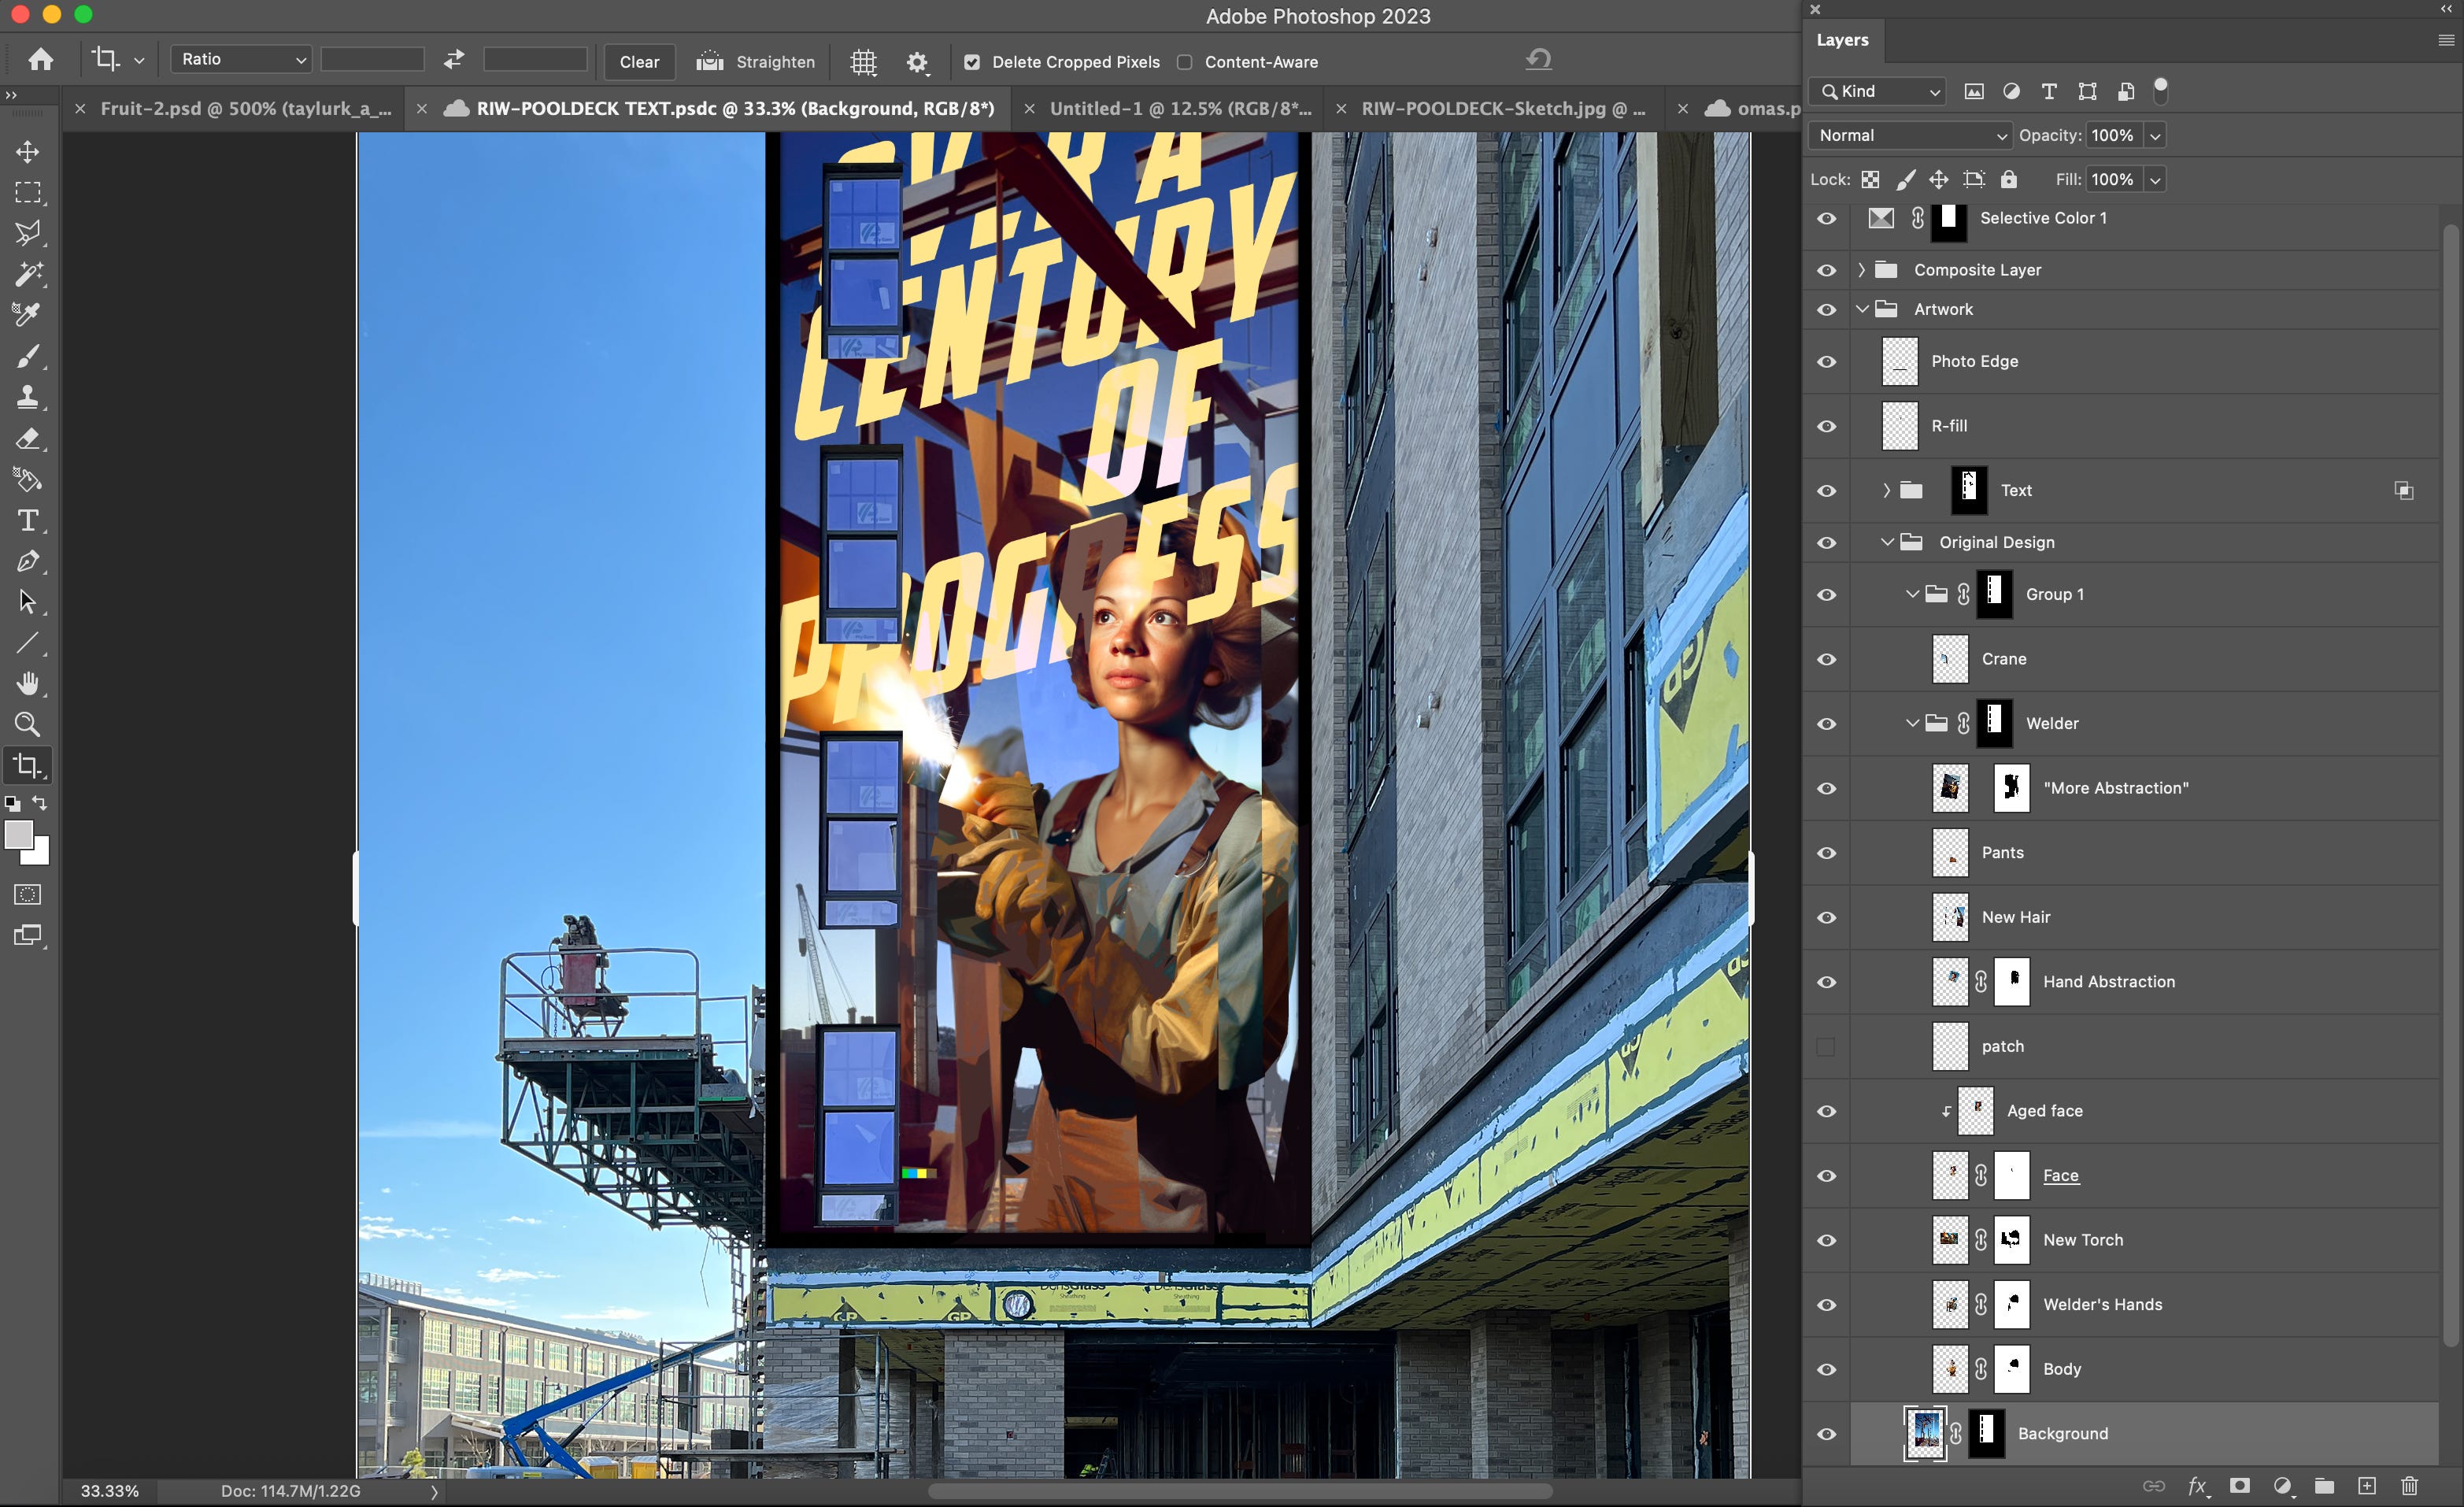Expand the Composite Layer group
The image size is (2464, 1507).
pyautogui.click(x=1861, y=270)
